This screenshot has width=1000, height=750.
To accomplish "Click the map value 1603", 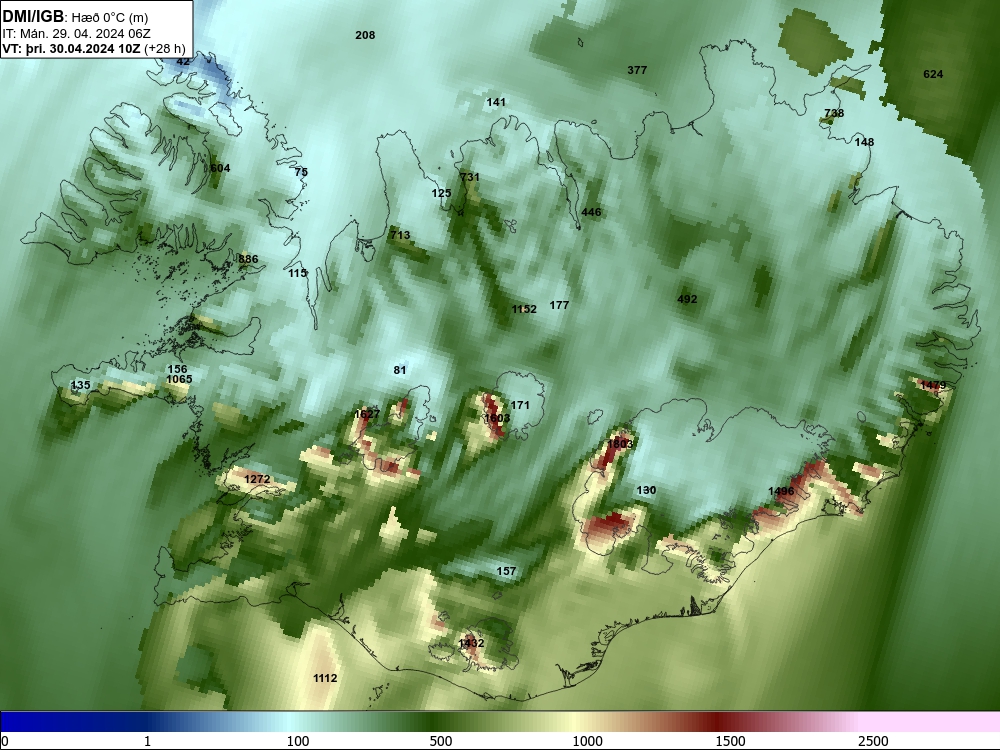I will (x=497, y=418).
